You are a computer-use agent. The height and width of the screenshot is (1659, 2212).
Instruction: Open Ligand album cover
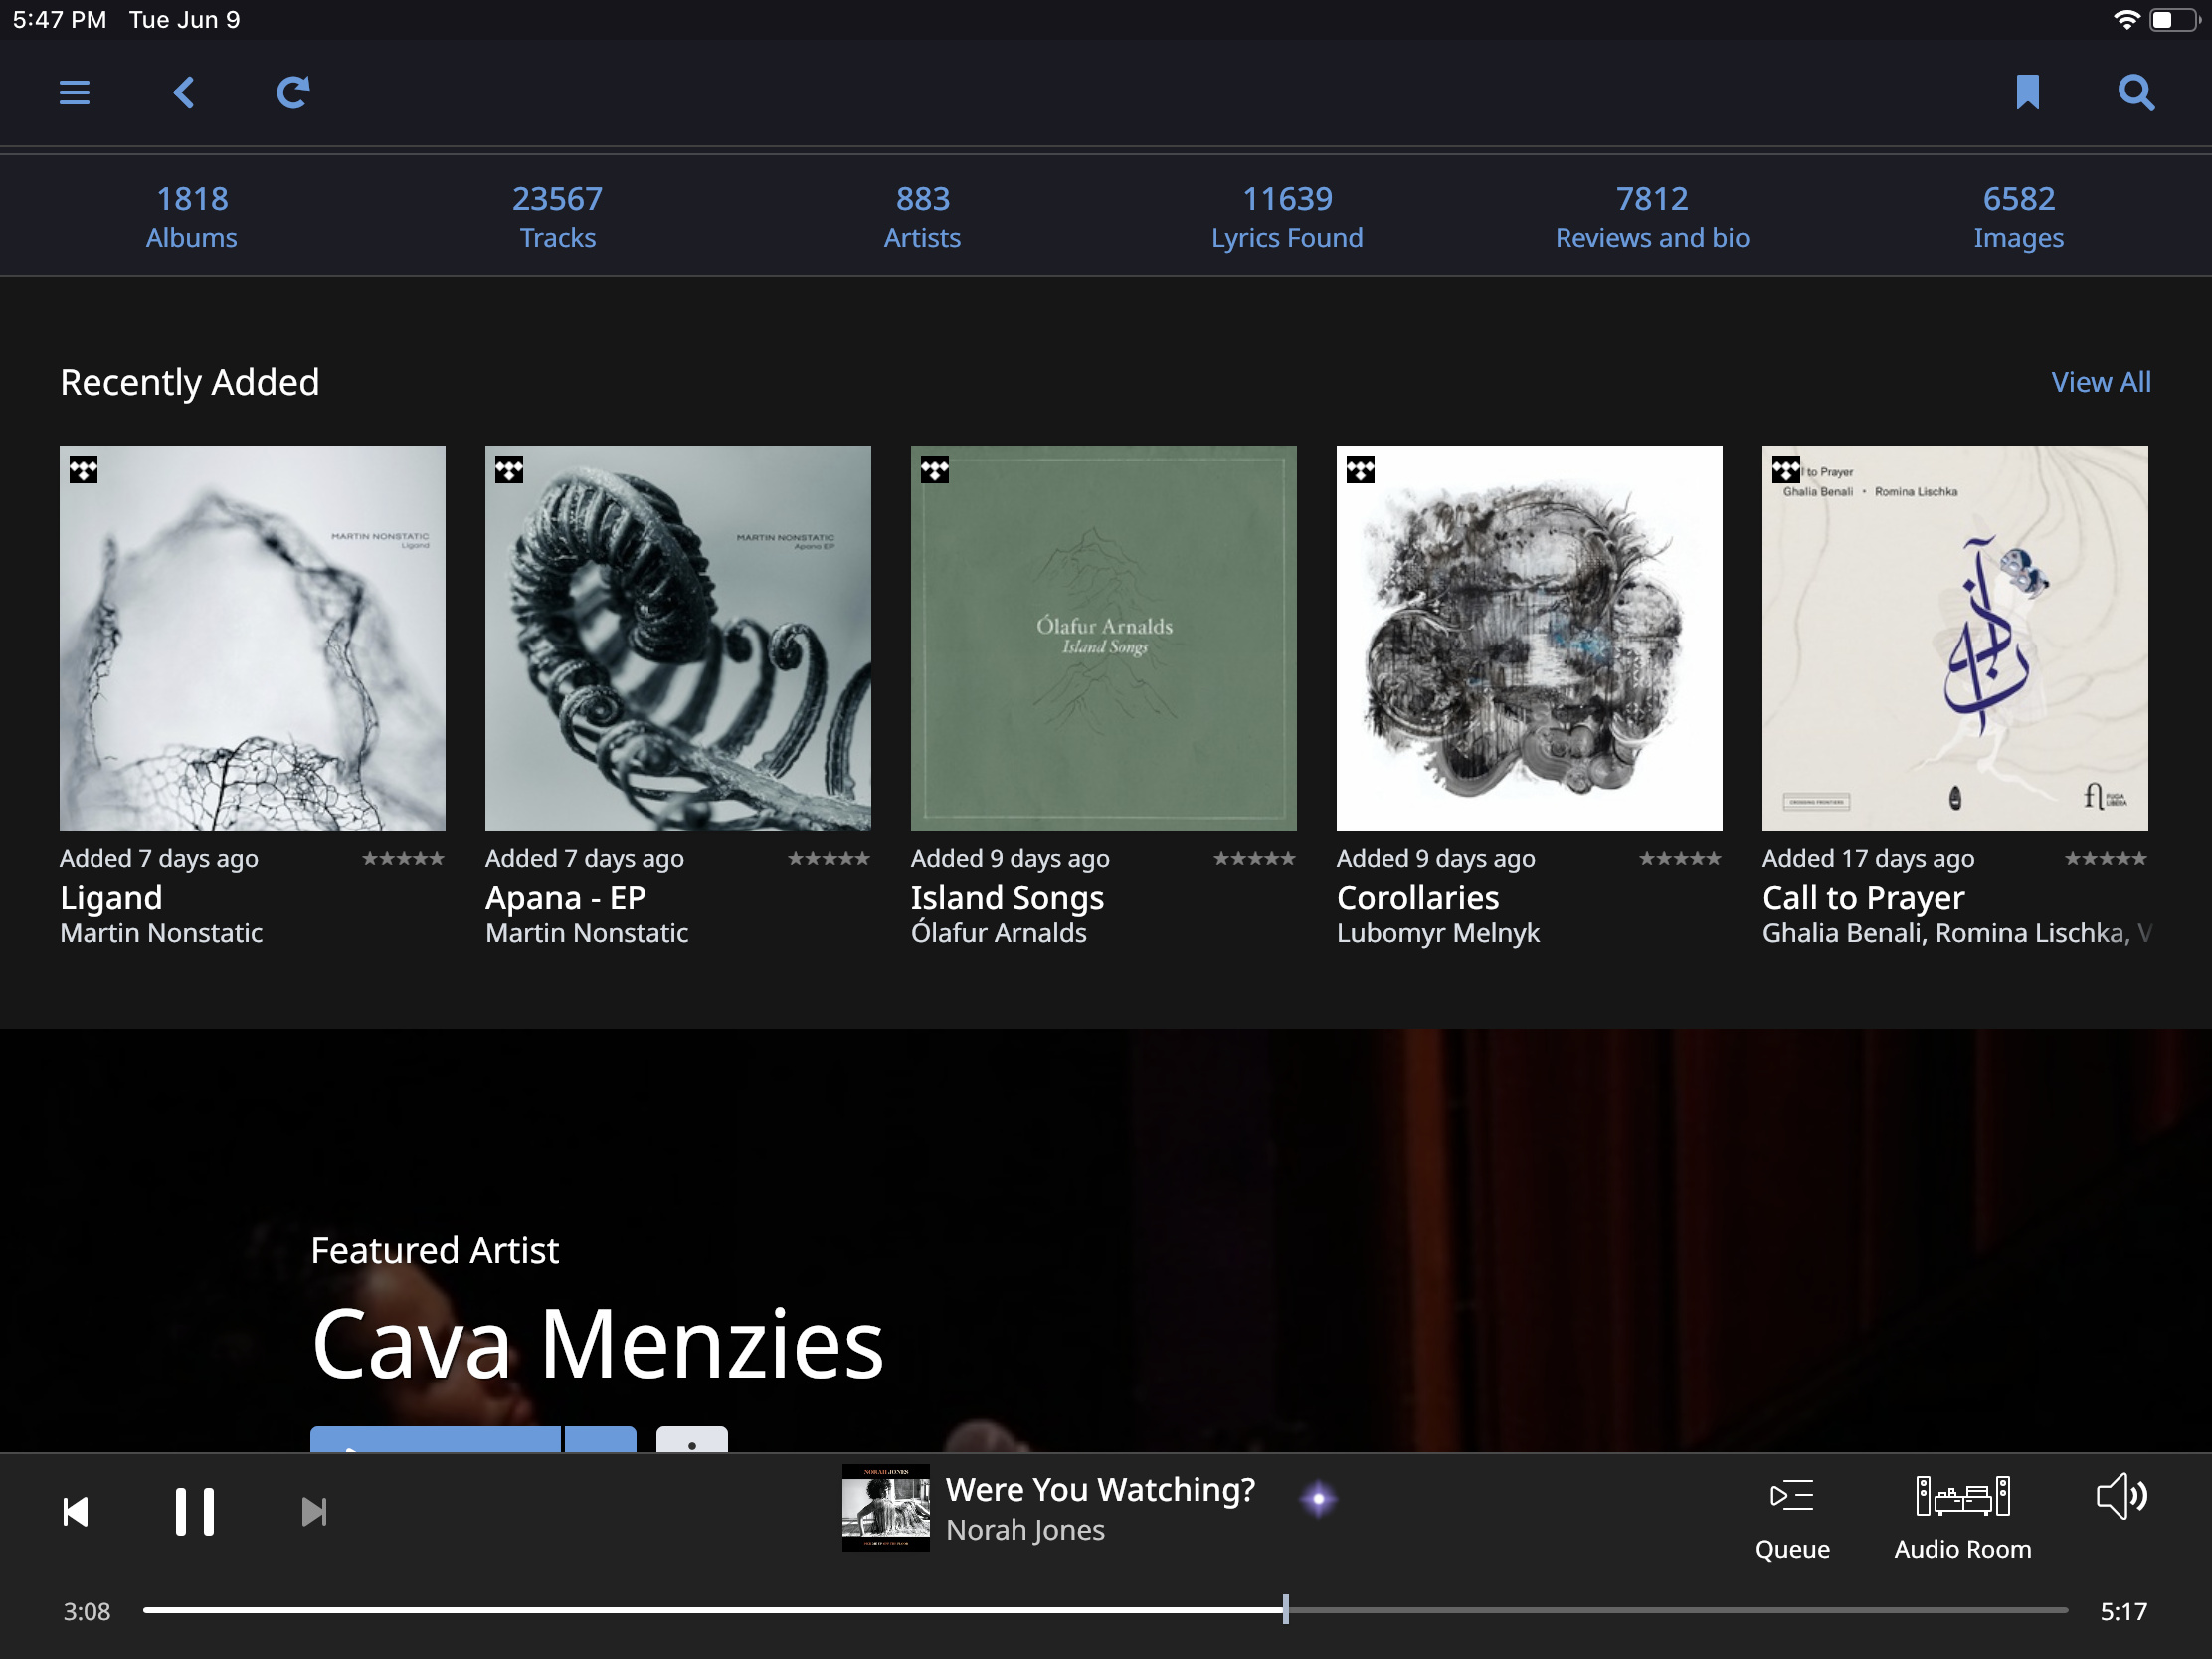pos(252,638)
